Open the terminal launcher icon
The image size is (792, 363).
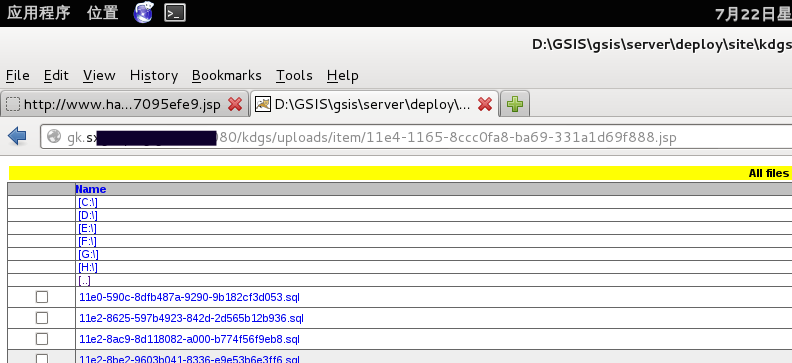coord(175,13)
